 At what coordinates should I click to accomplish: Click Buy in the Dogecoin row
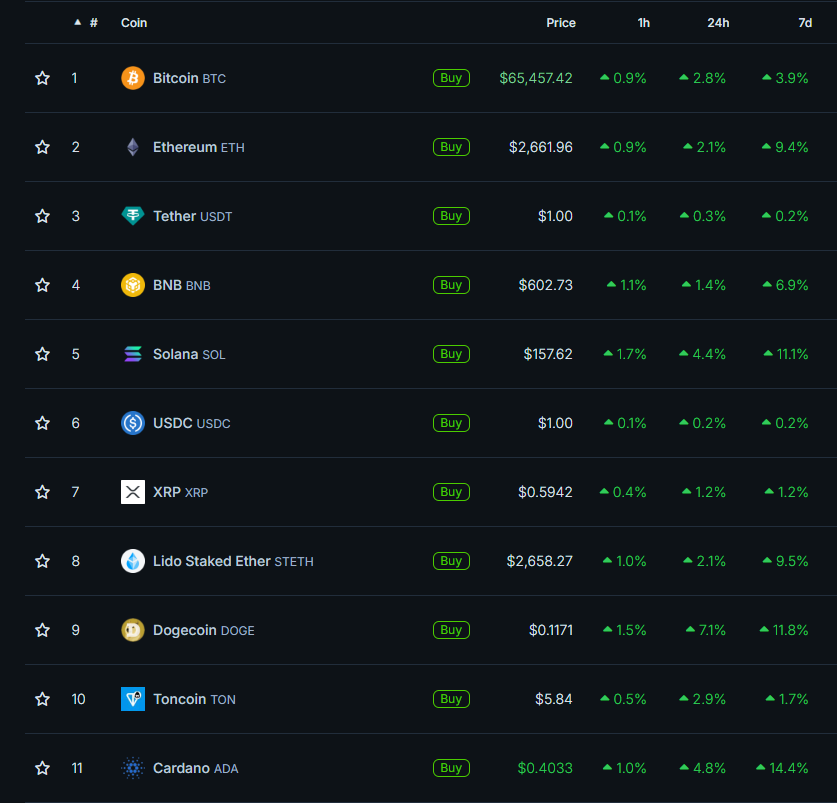tap(451, 630)
